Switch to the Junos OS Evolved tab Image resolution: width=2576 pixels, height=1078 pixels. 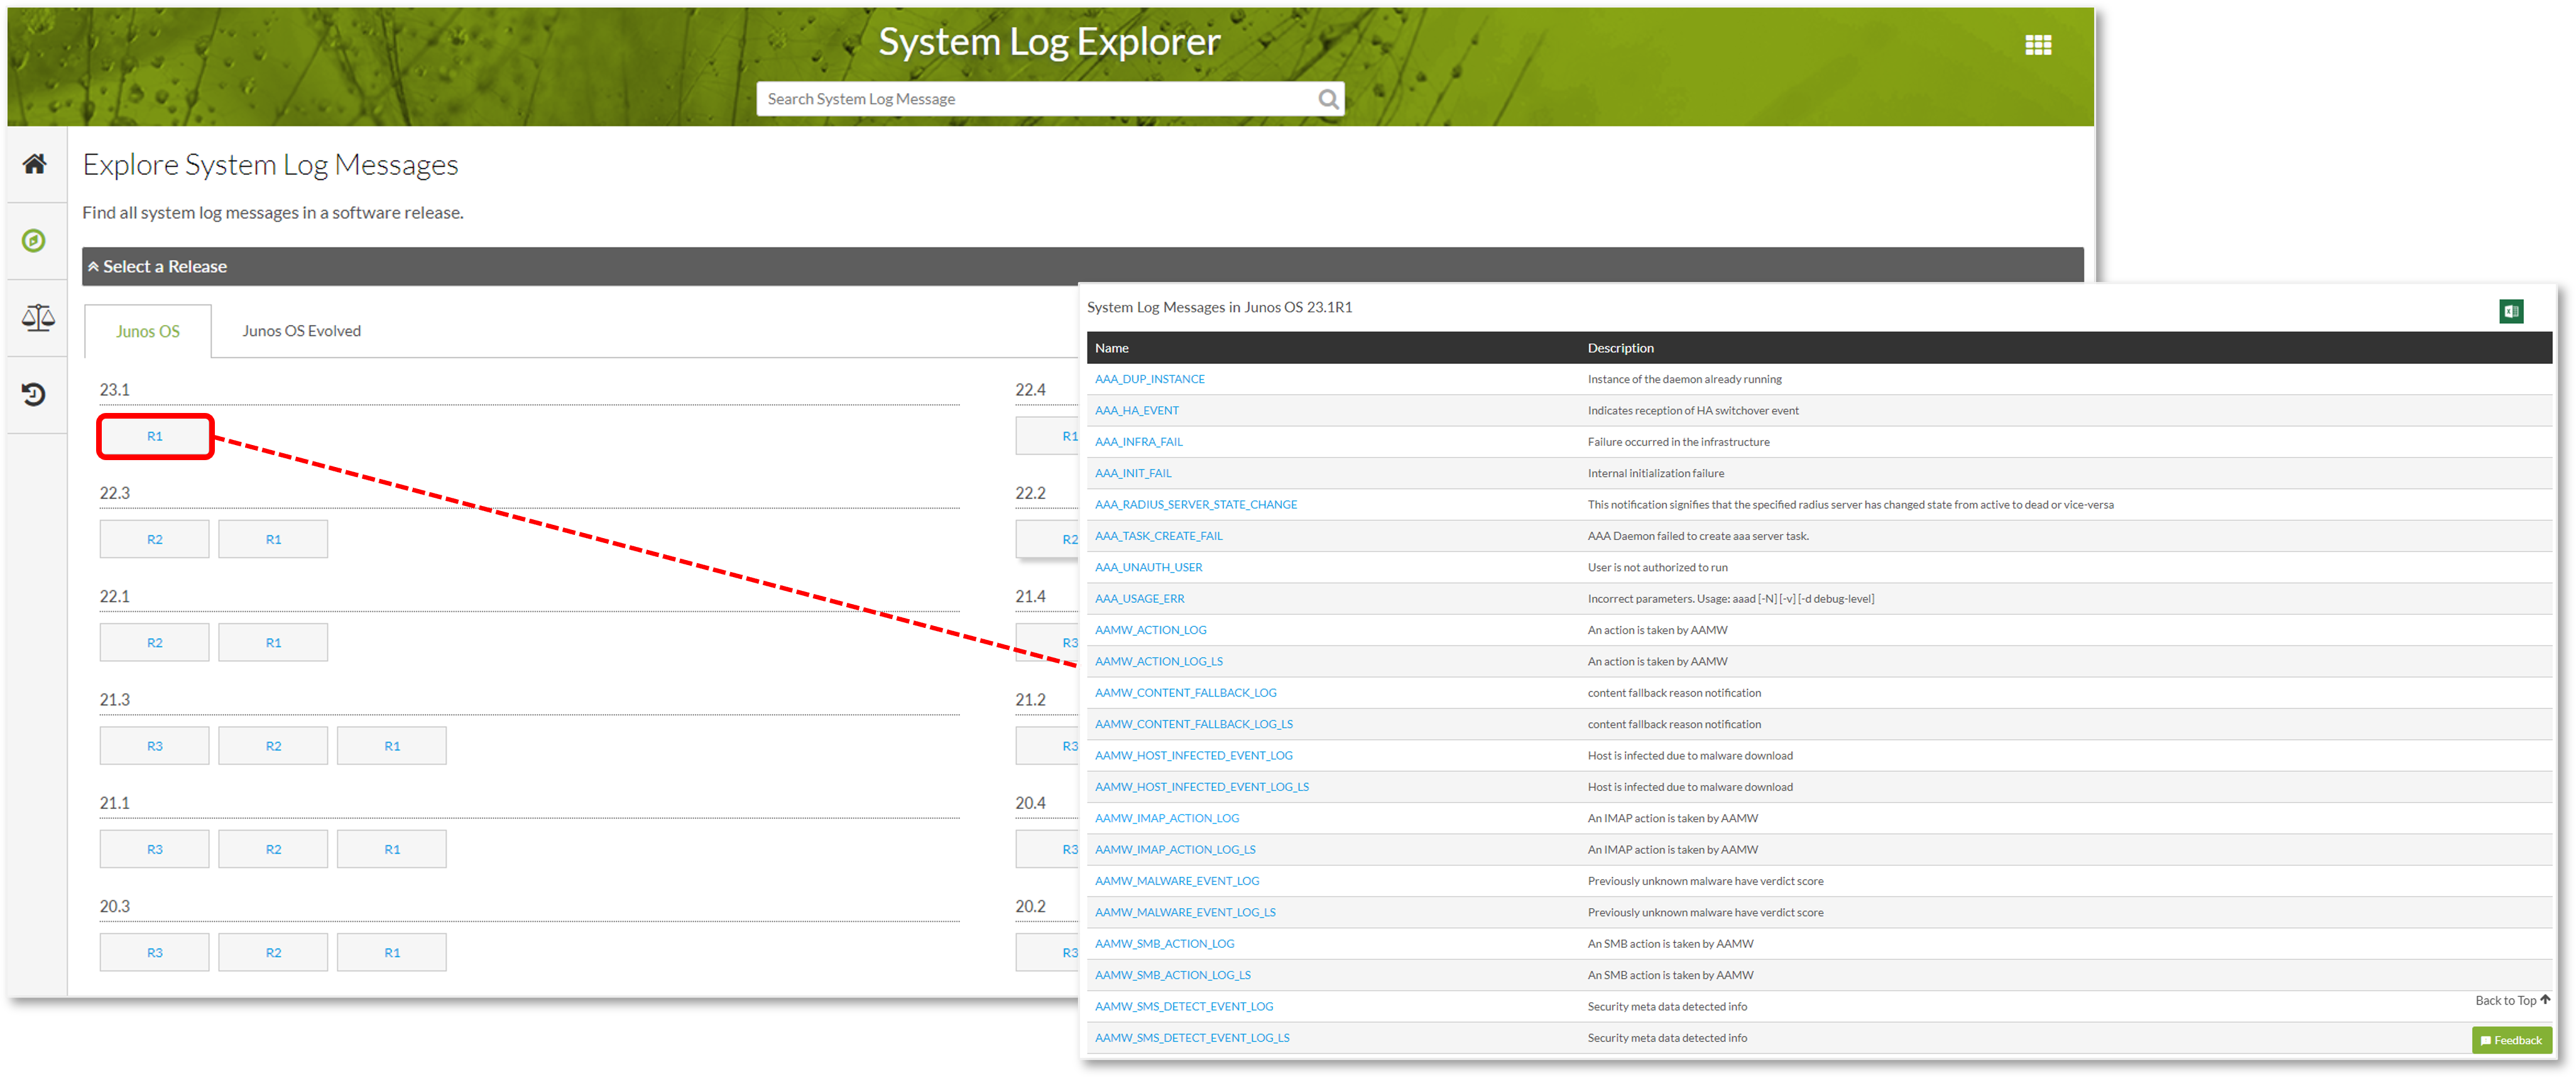pos(301,331)
